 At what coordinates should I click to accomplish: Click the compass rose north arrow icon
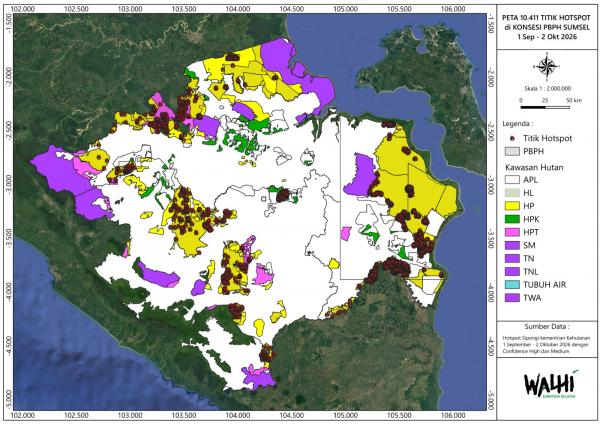click(x=547, y=67)
